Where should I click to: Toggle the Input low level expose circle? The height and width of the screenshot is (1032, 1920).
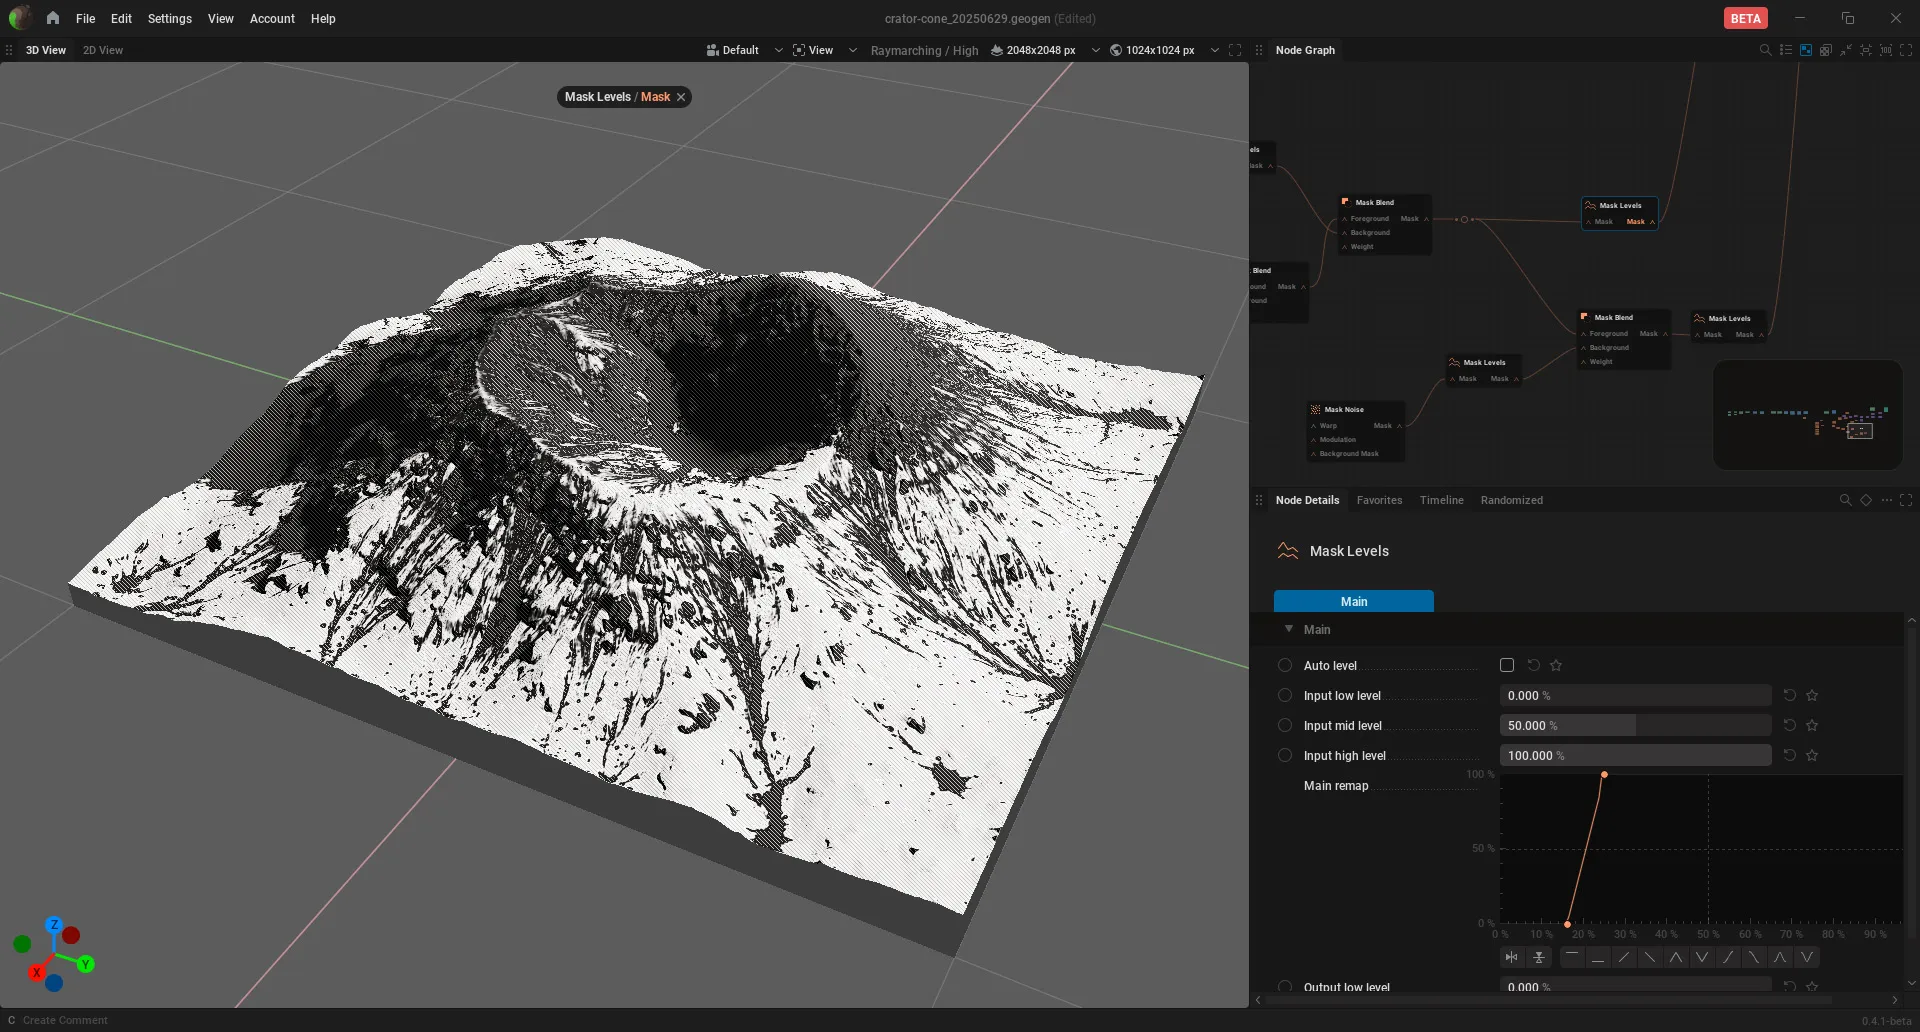point(1285,695)
